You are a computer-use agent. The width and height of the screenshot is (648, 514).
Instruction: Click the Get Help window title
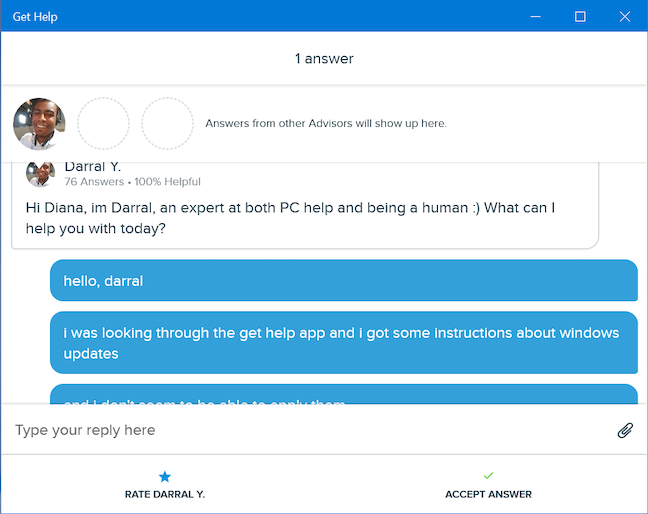point(35,16)
